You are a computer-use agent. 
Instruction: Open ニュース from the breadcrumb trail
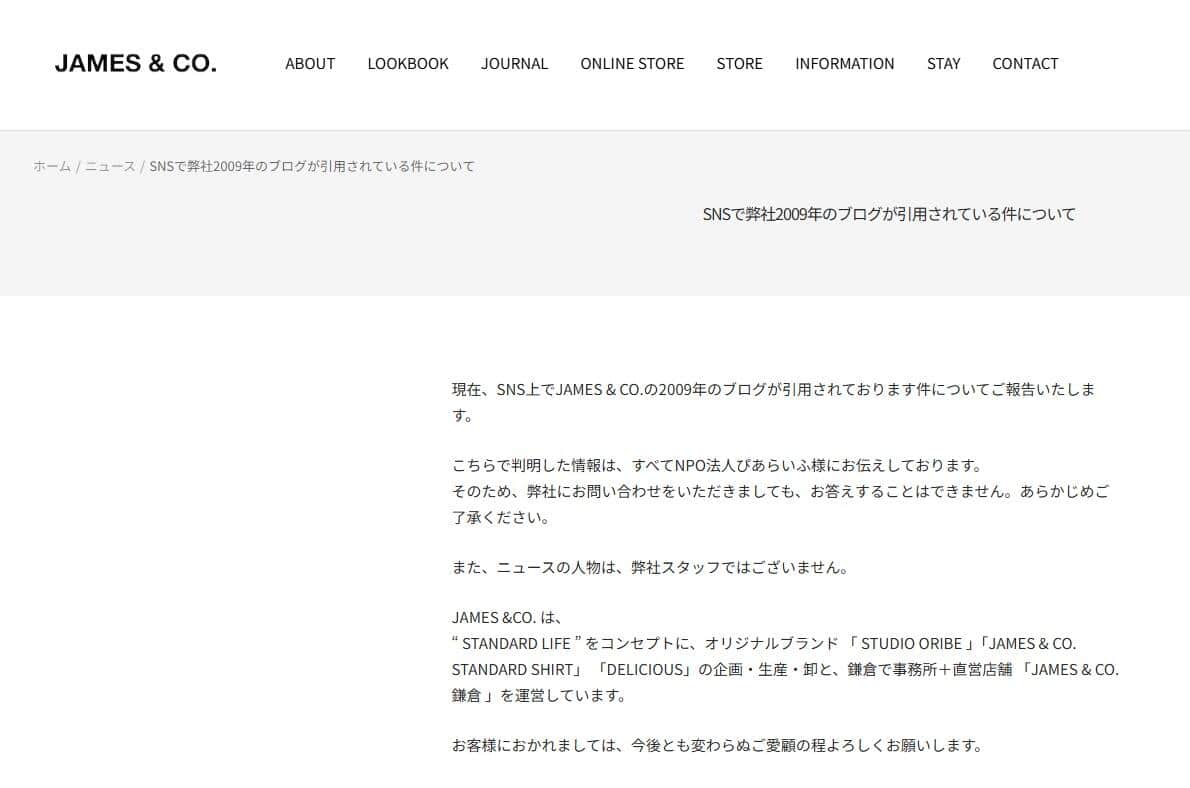coord(112,166)
